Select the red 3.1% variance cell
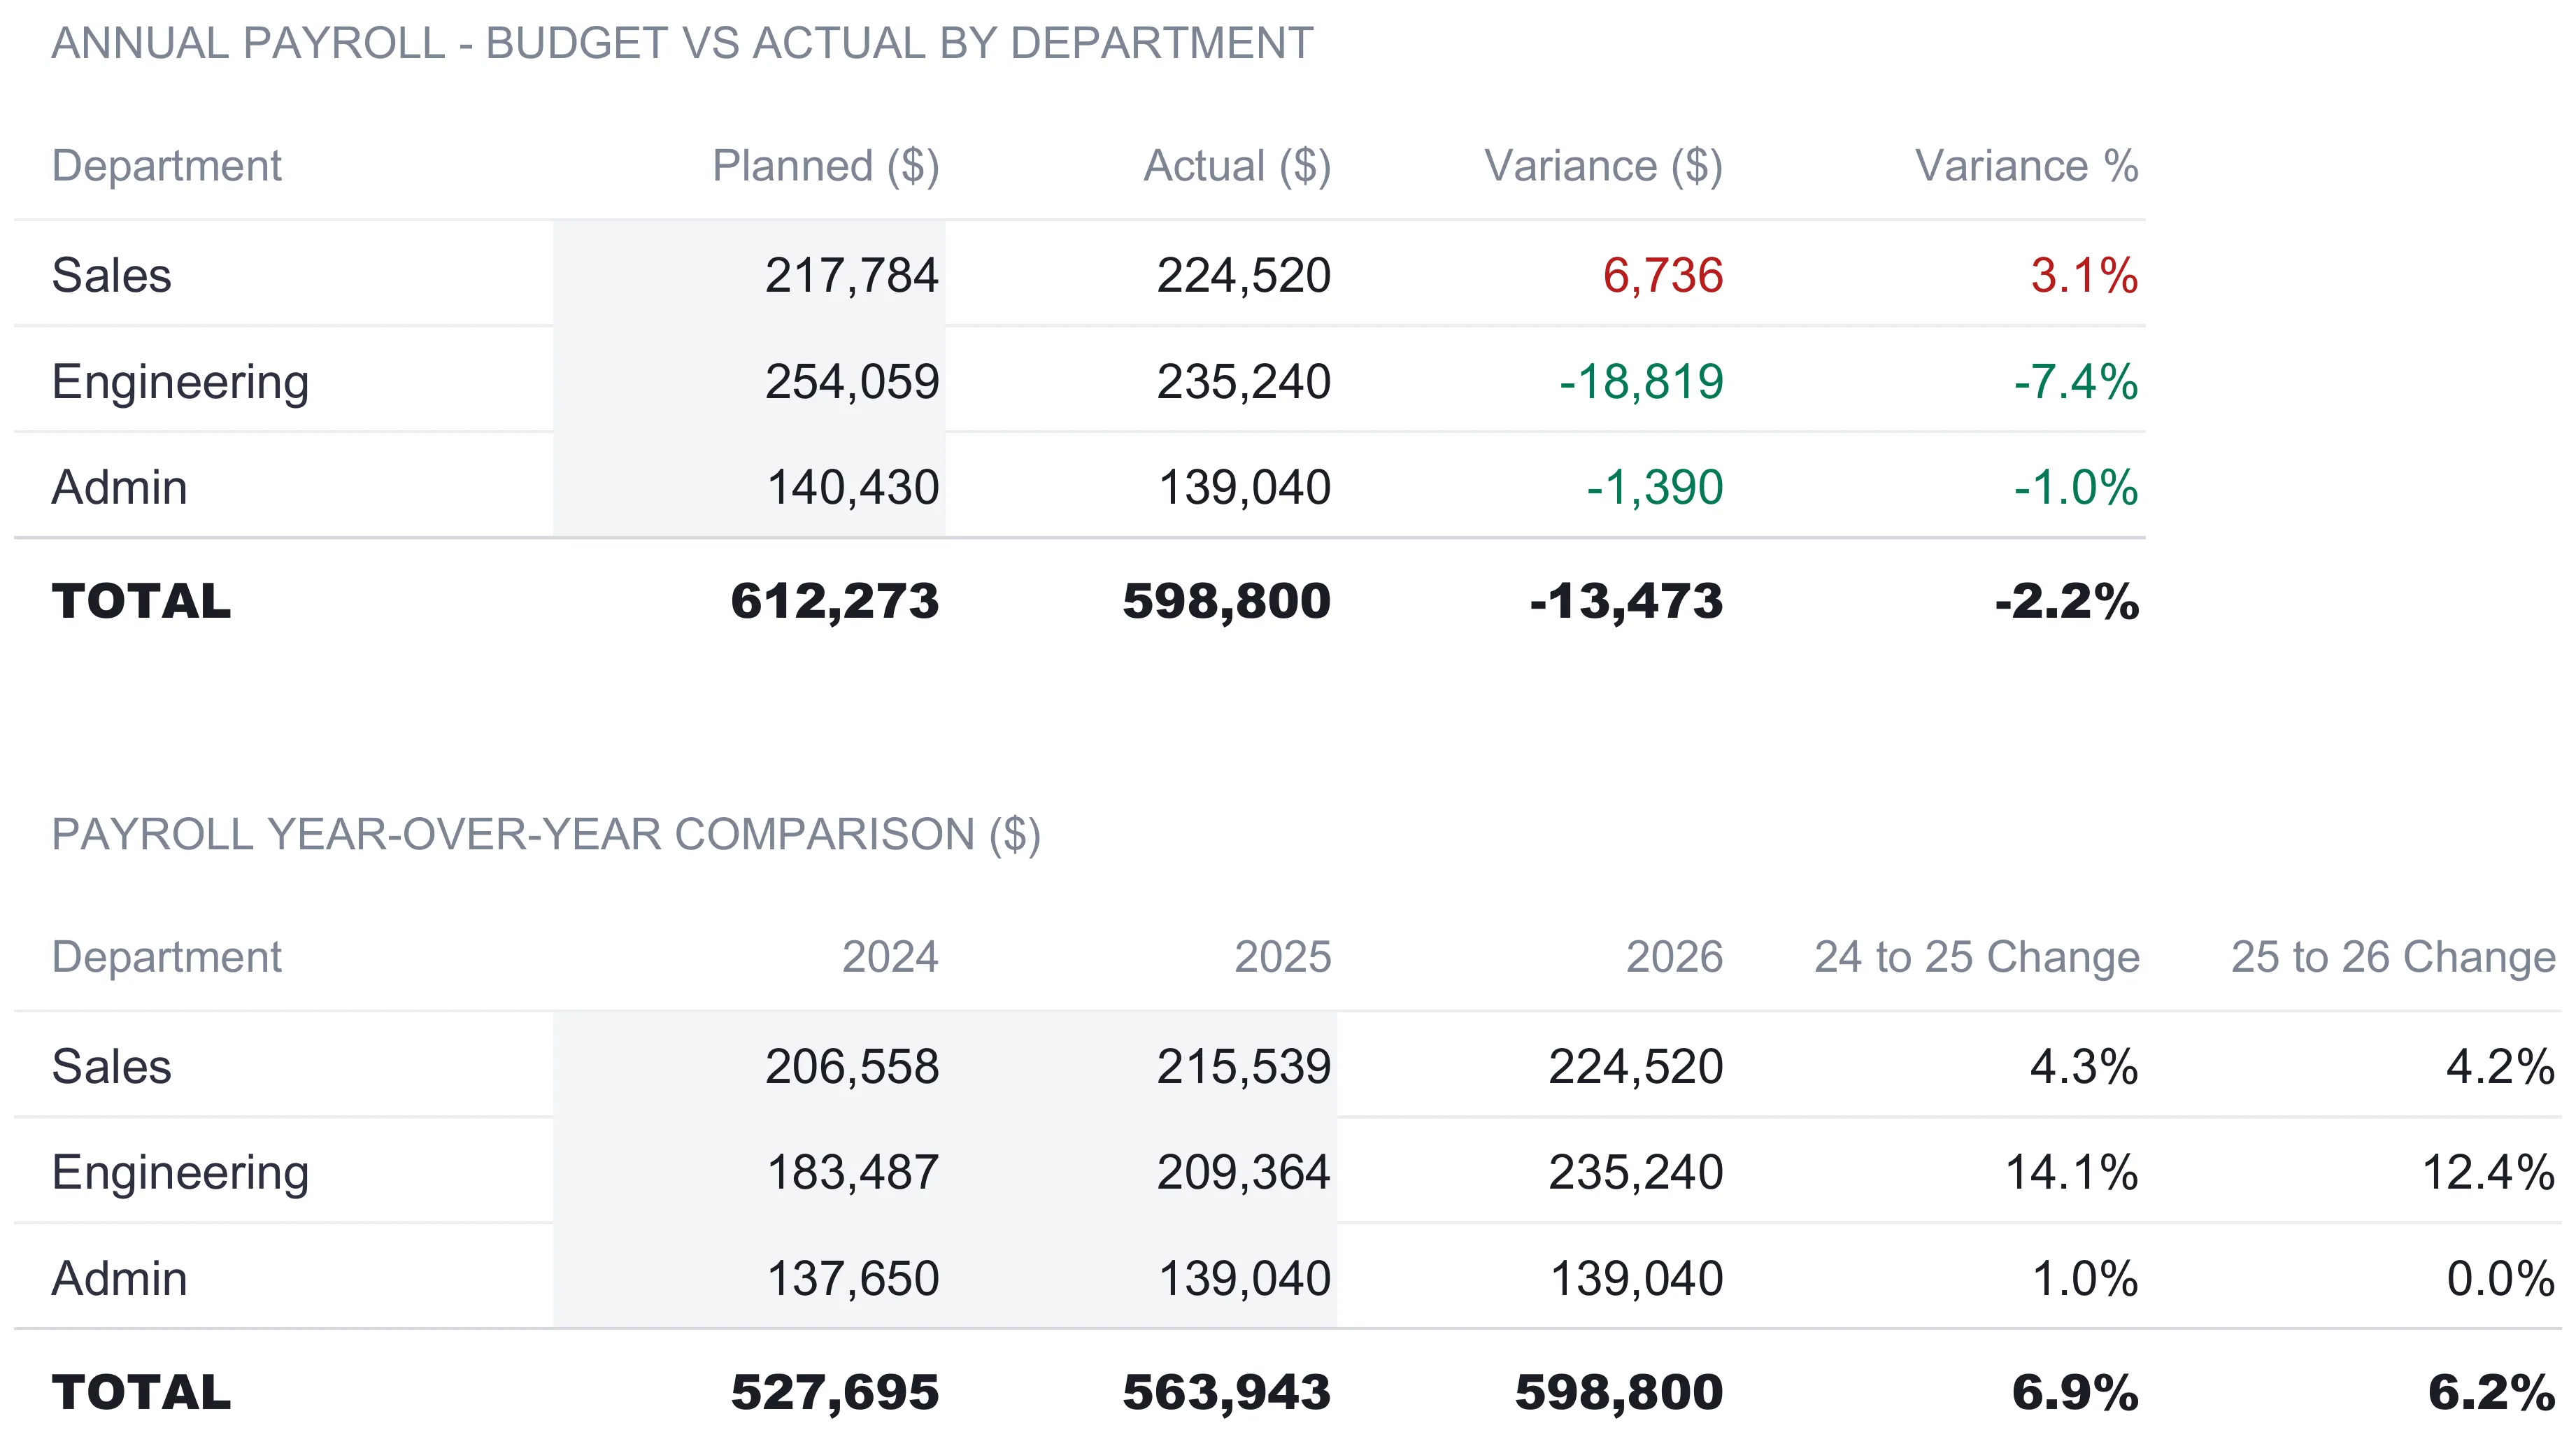 (x=2084, y=275)
